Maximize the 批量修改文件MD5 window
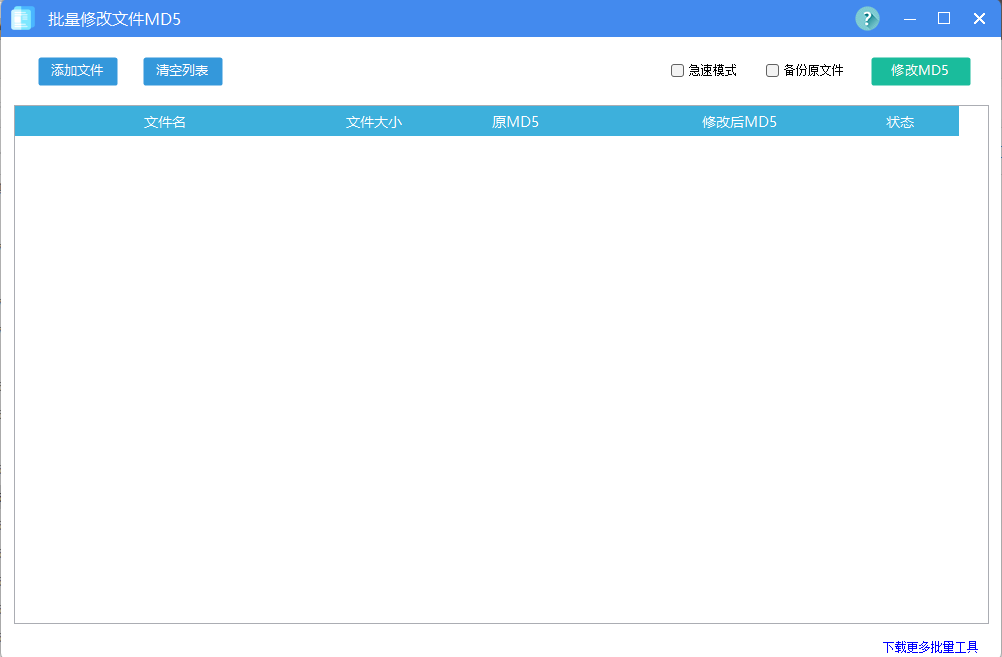Viewport: 1002px width, 657px height. coord(944,19)
